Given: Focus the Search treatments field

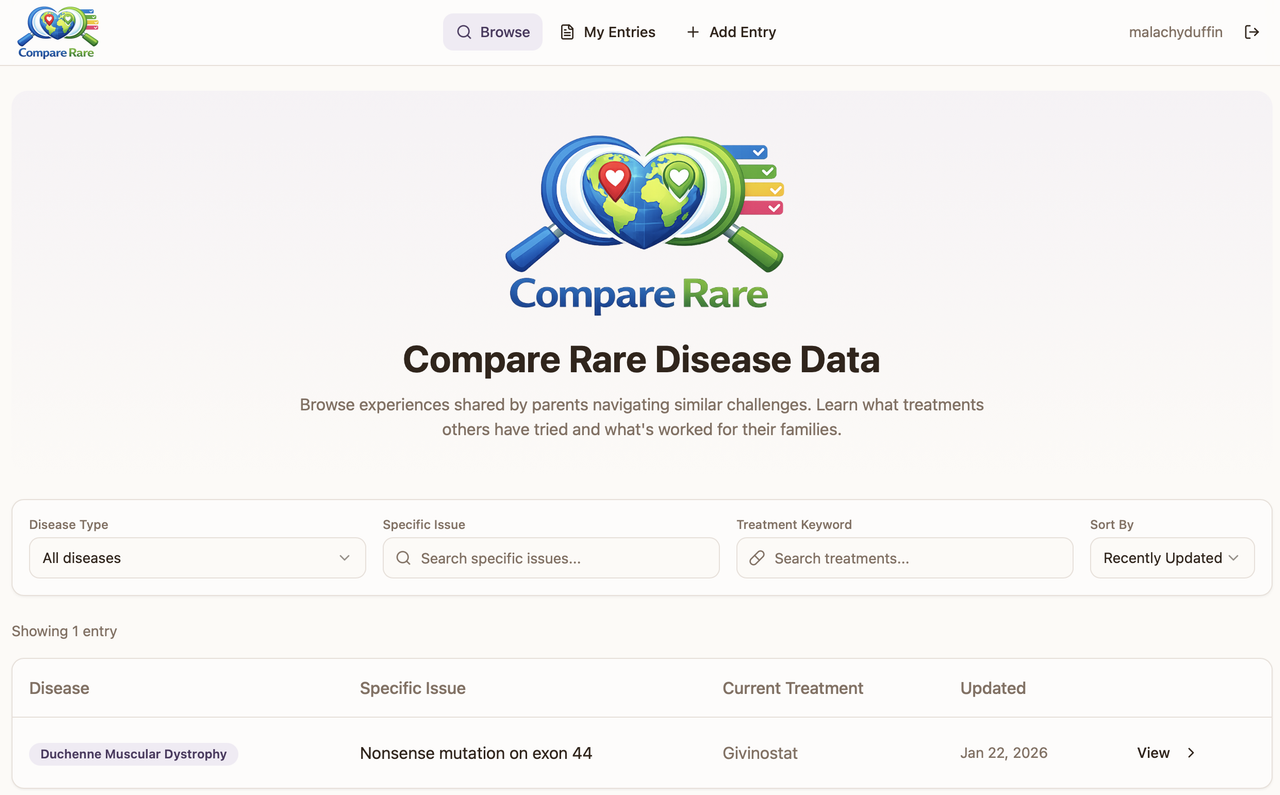Looking at the screenshot, I should 905,558.
